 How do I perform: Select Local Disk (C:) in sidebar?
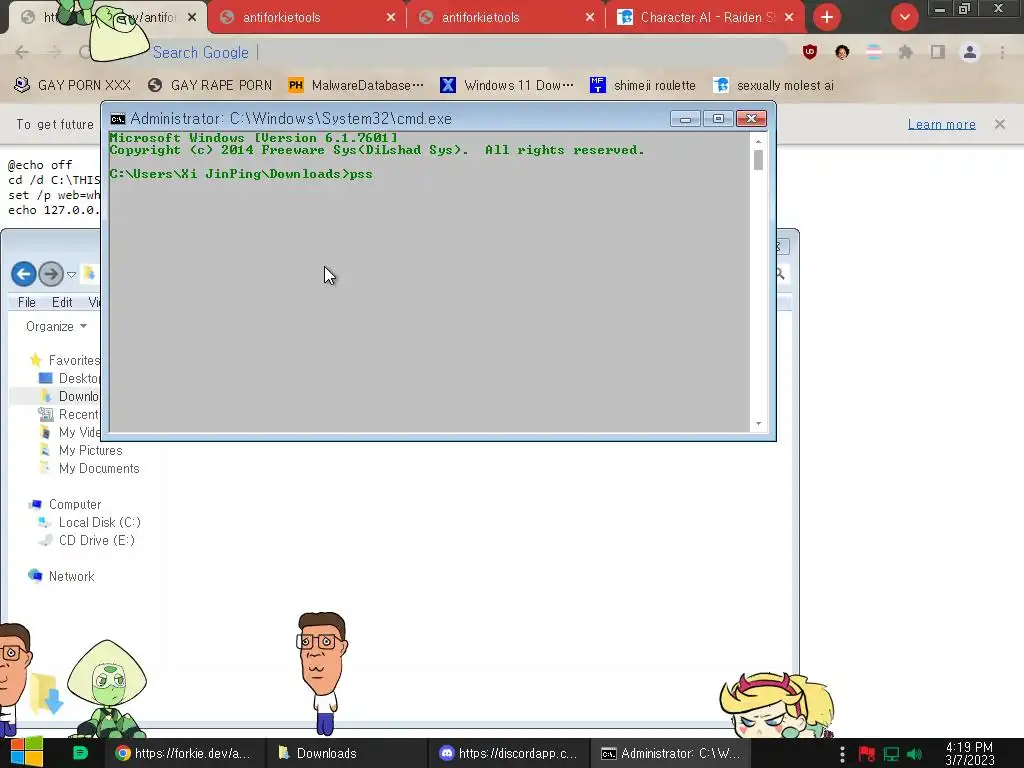tap(89, 522)
